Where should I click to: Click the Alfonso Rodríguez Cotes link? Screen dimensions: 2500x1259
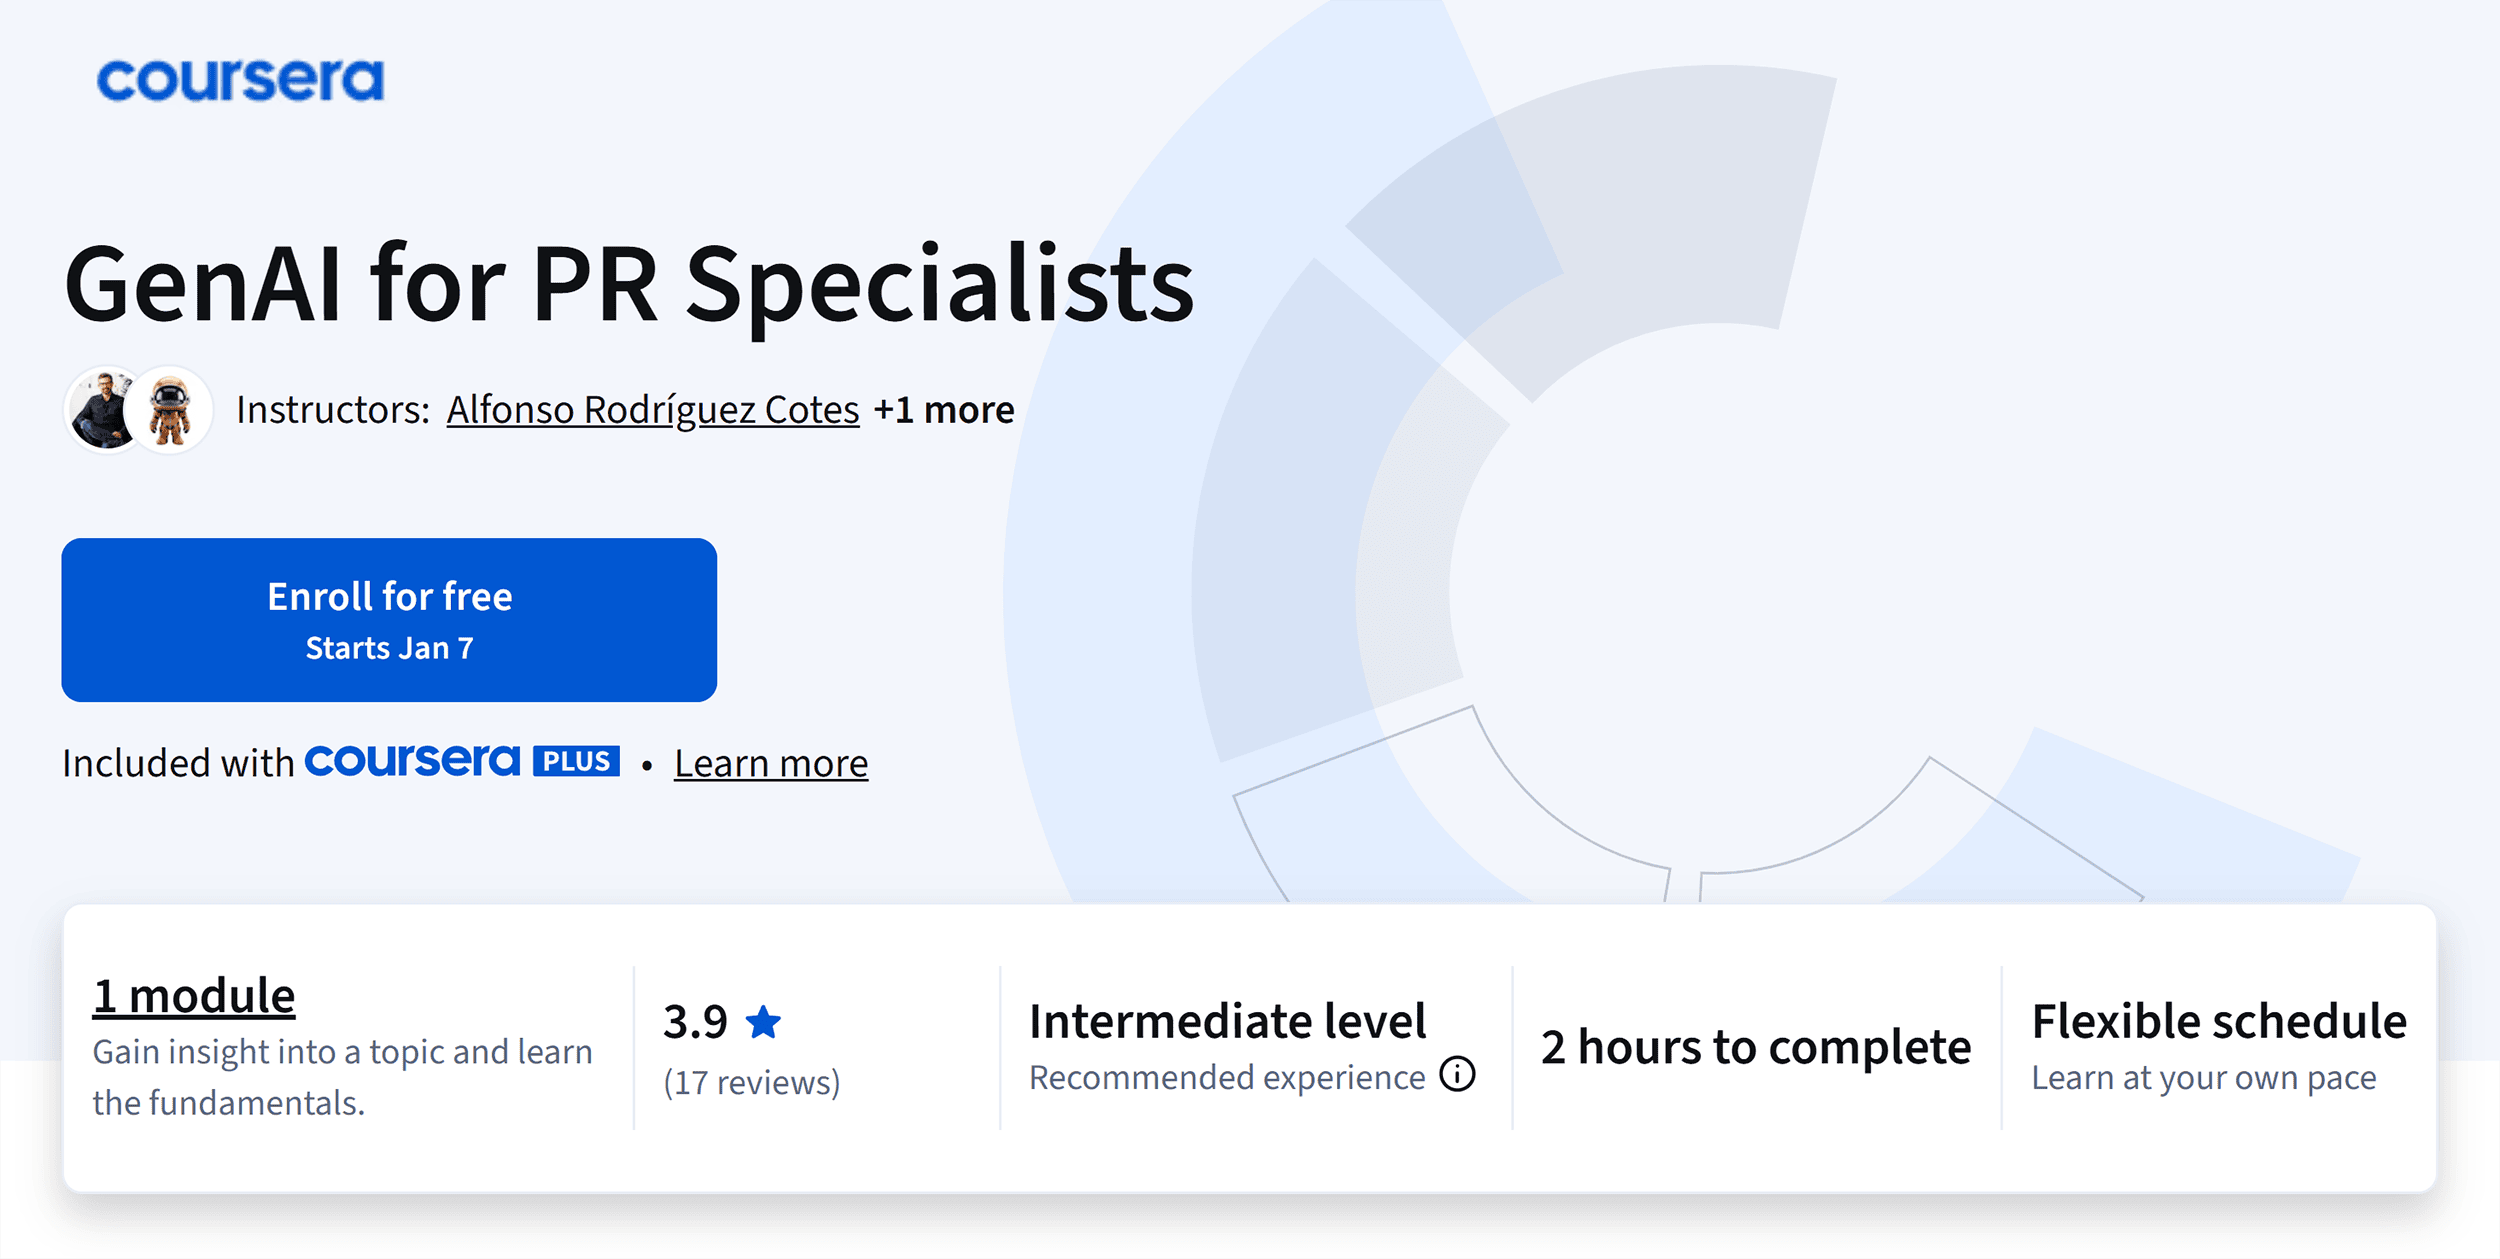pos(653,409)
